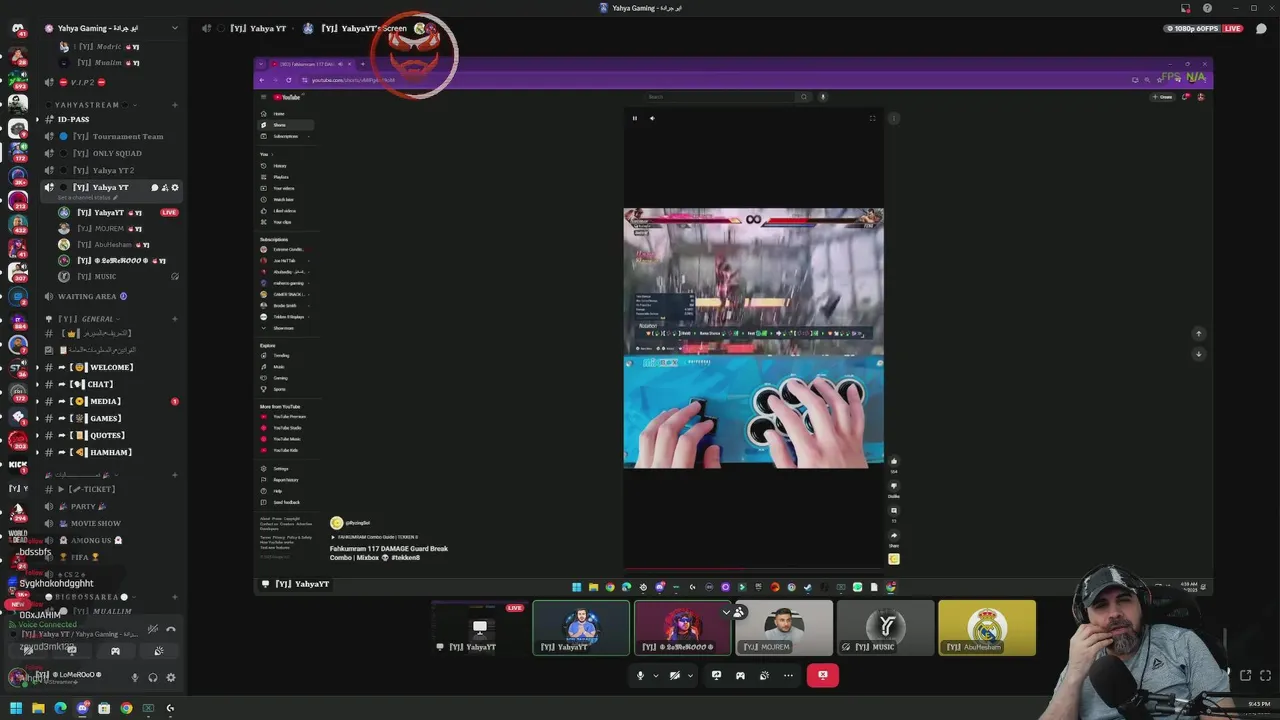This screenshot has height=720, width=1280.
Task: Select MOJREM participant tile
Action: [784, 628]
